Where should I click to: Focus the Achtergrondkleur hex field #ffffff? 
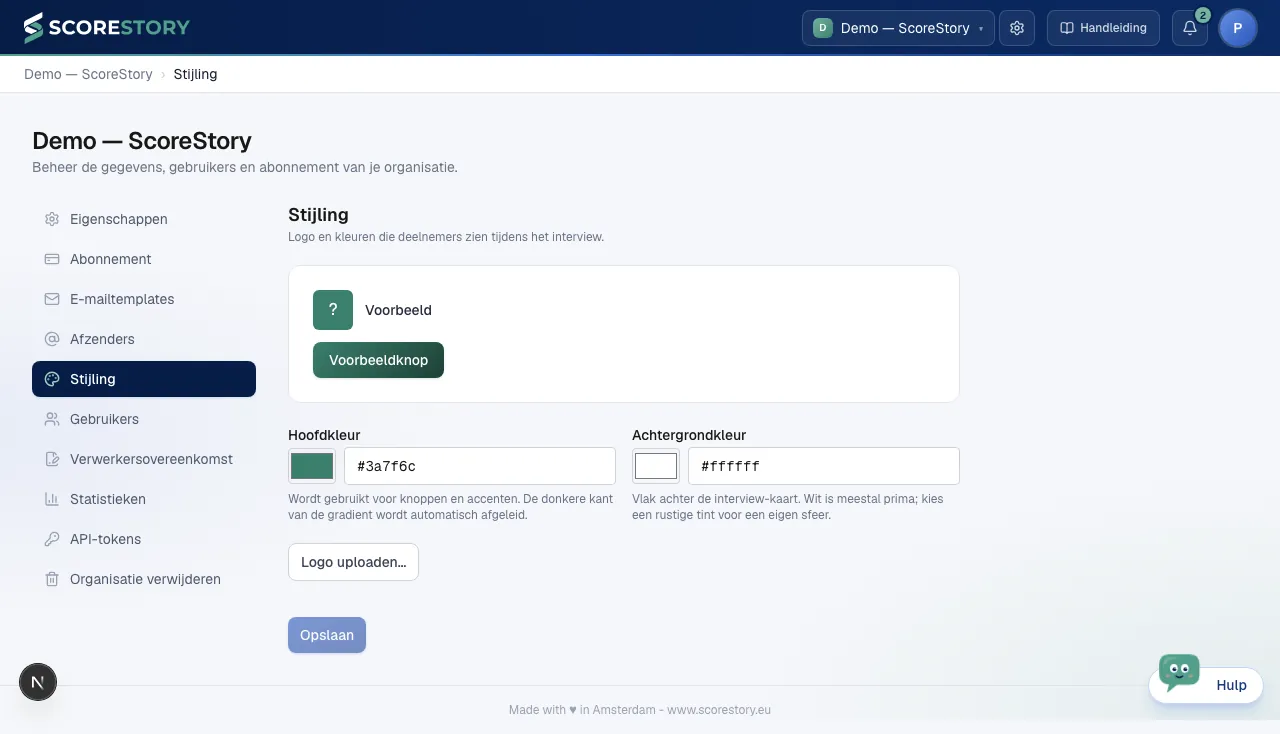[824, 466]
